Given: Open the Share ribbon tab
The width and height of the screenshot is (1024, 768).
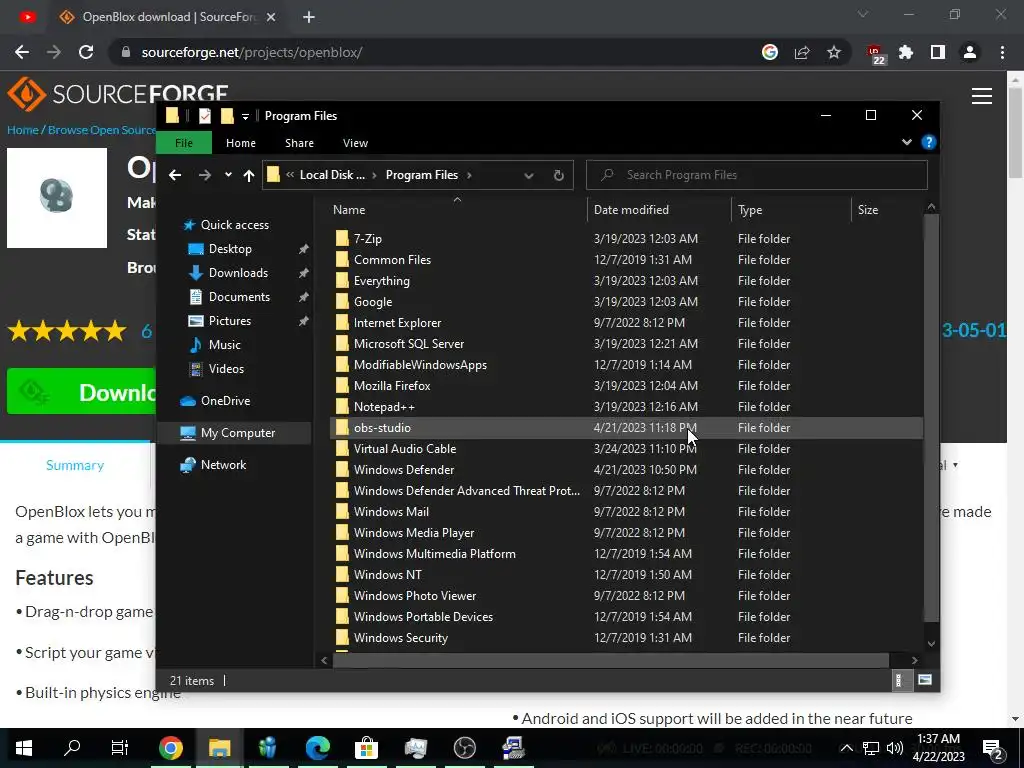Looking at the screenshot, I should click(x=299, y=143).
